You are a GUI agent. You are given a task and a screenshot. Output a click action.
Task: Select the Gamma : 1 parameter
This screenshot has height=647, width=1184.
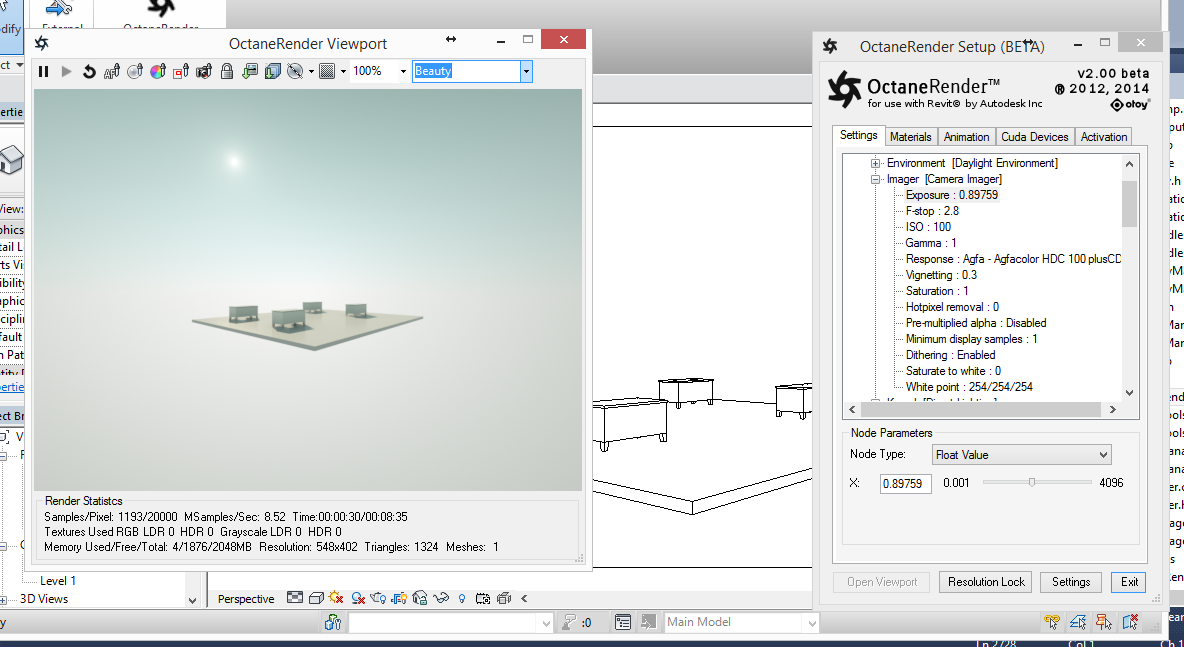(x=931, y=243)
